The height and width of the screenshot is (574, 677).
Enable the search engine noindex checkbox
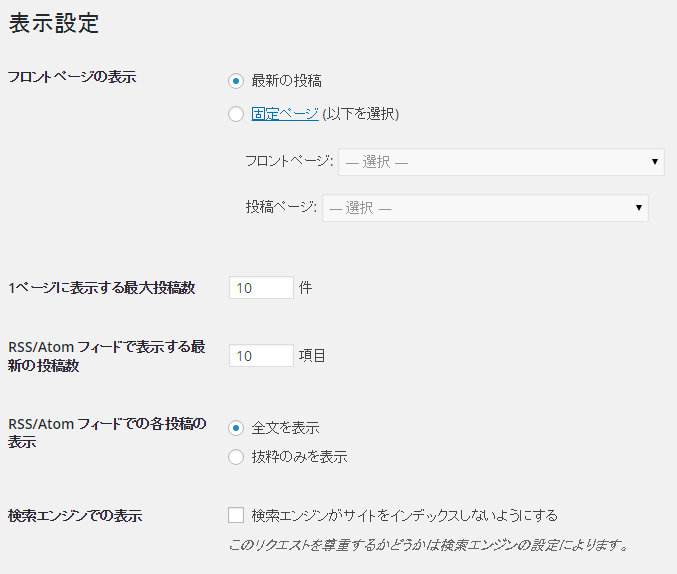pos(236,515)
